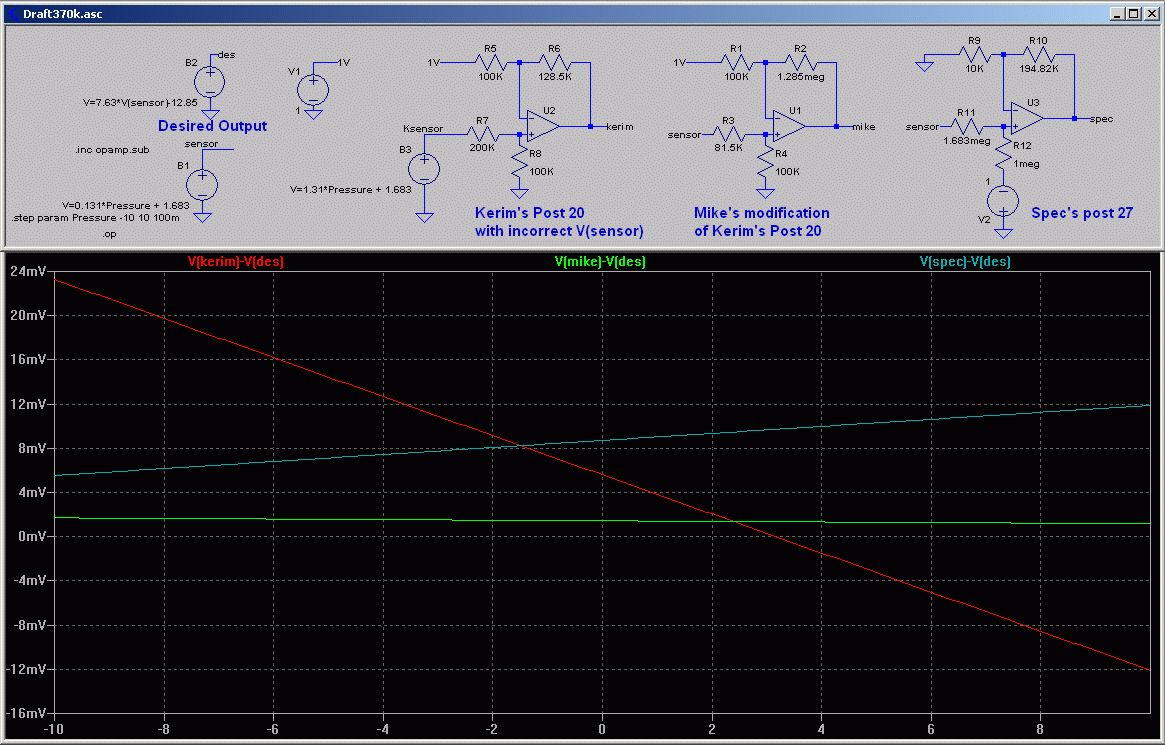Click the V(spec)-V(des) trace label
Image resolution: width=1165 pixels, height=745 pixels.
[965, 261]
